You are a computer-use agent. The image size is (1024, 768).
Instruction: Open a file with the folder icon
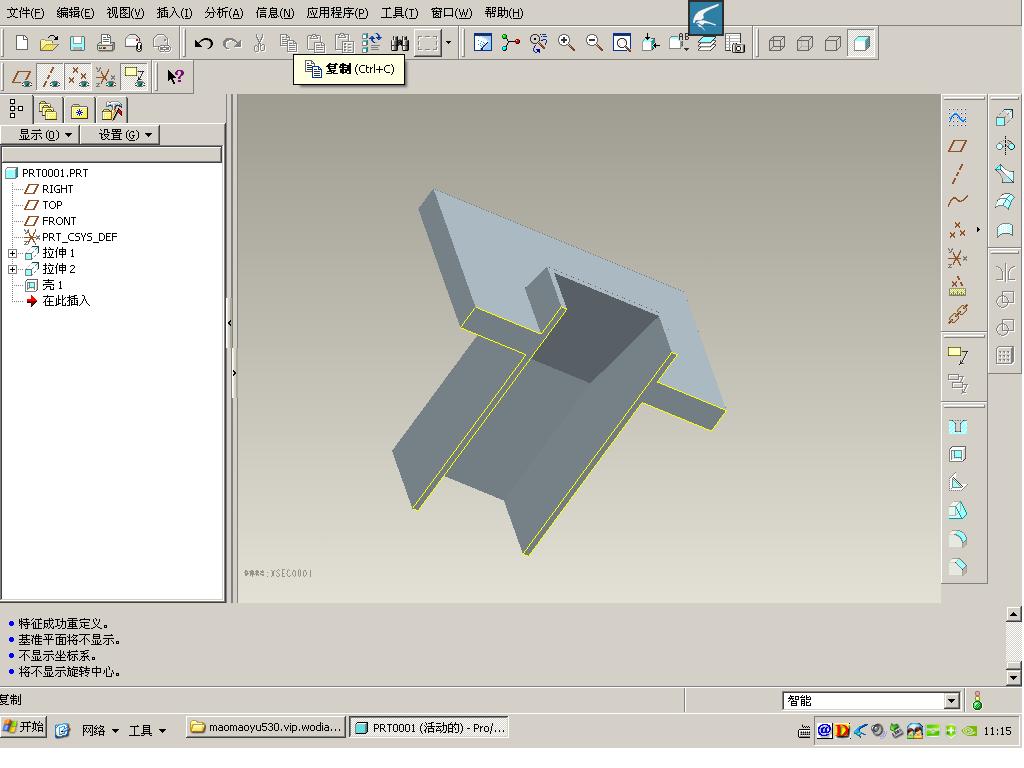49,43
